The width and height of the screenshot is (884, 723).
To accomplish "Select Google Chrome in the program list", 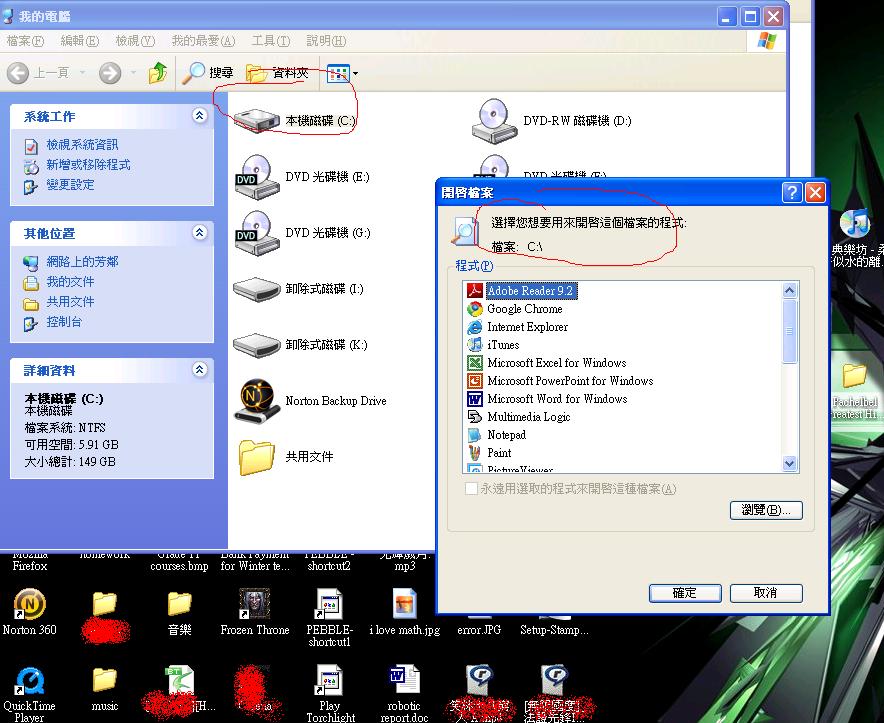I will pos(524,309).
